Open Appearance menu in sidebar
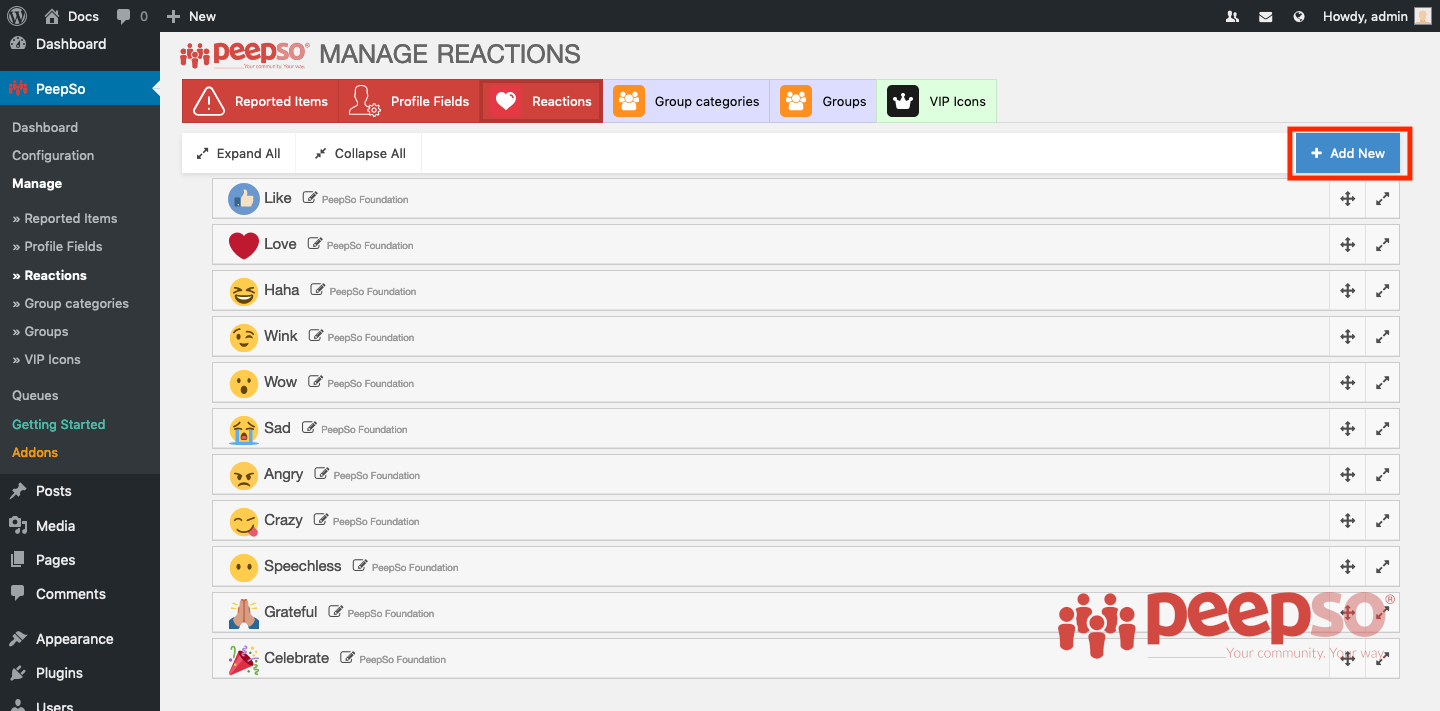Viewport: 1440px width, 711px height. tap(80, 639)
